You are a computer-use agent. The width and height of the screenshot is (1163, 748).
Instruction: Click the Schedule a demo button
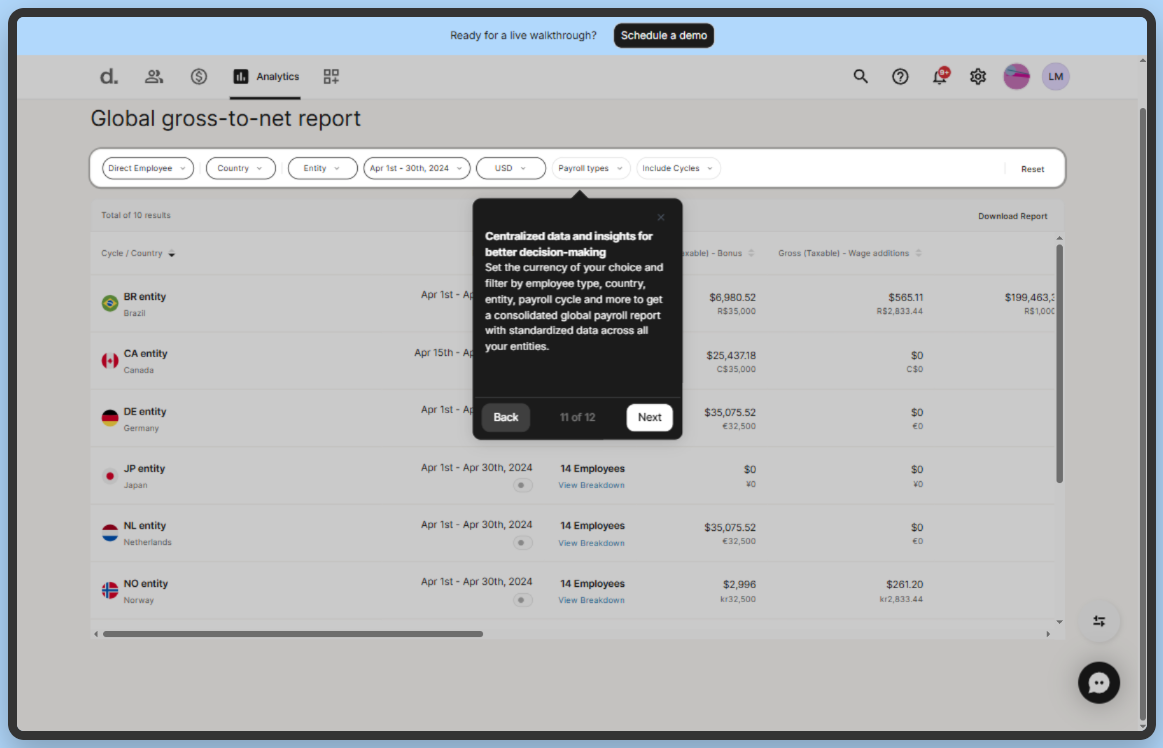tap(663, 35)
